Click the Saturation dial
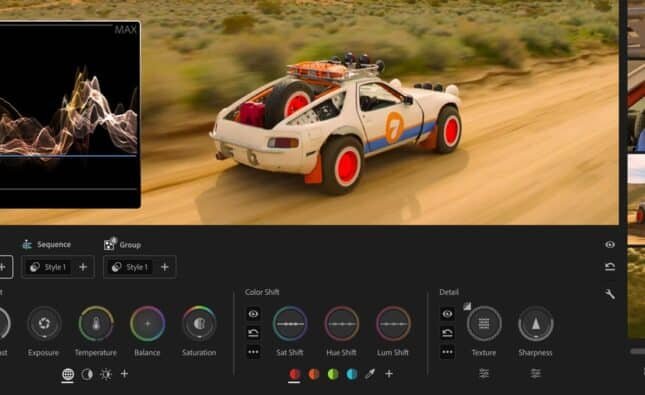Image resolution: width=645 pixels, height=395 pixels. [x=199, y=323]
